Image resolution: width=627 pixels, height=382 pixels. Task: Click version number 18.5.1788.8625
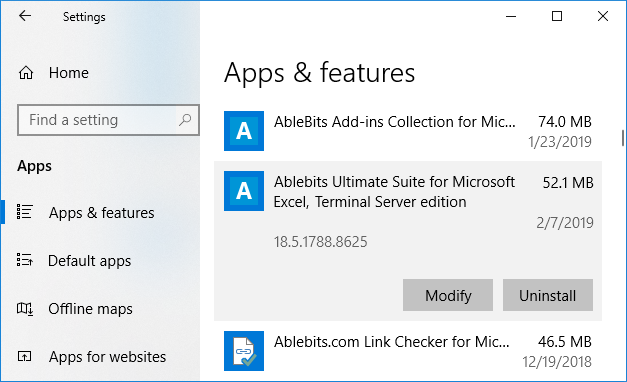point(320,242)
